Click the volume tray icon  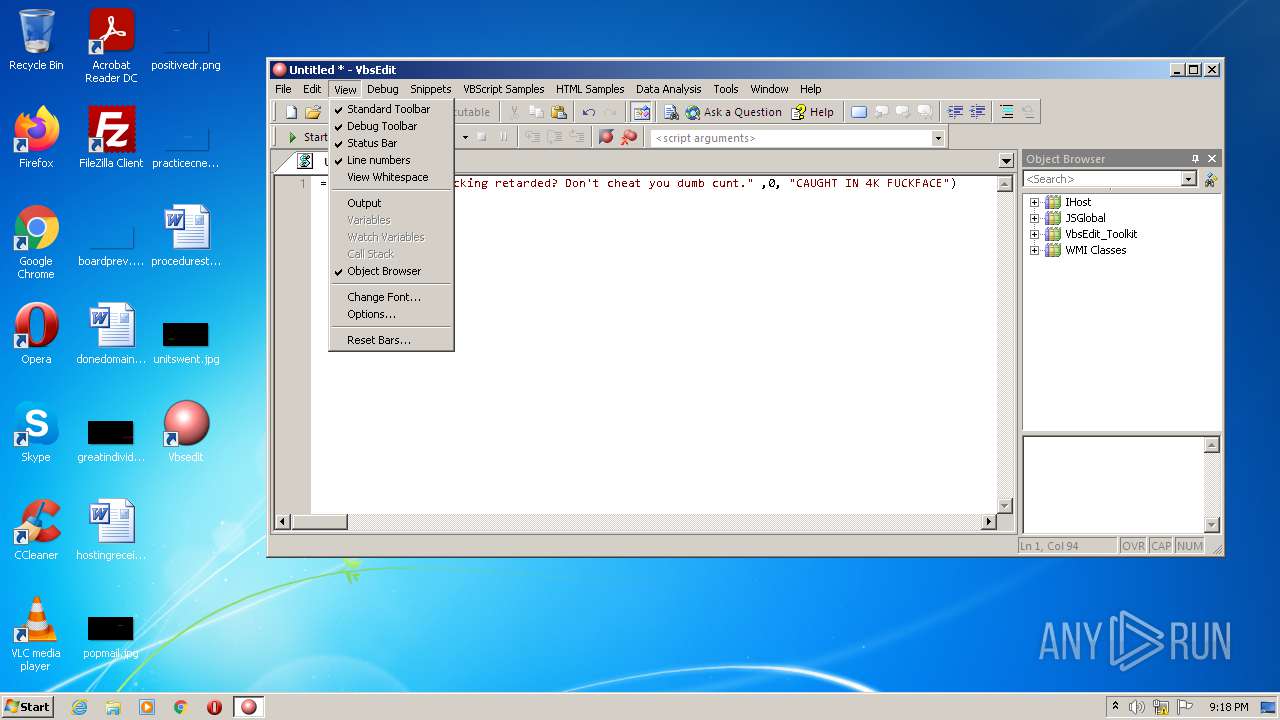(1137, 707)
